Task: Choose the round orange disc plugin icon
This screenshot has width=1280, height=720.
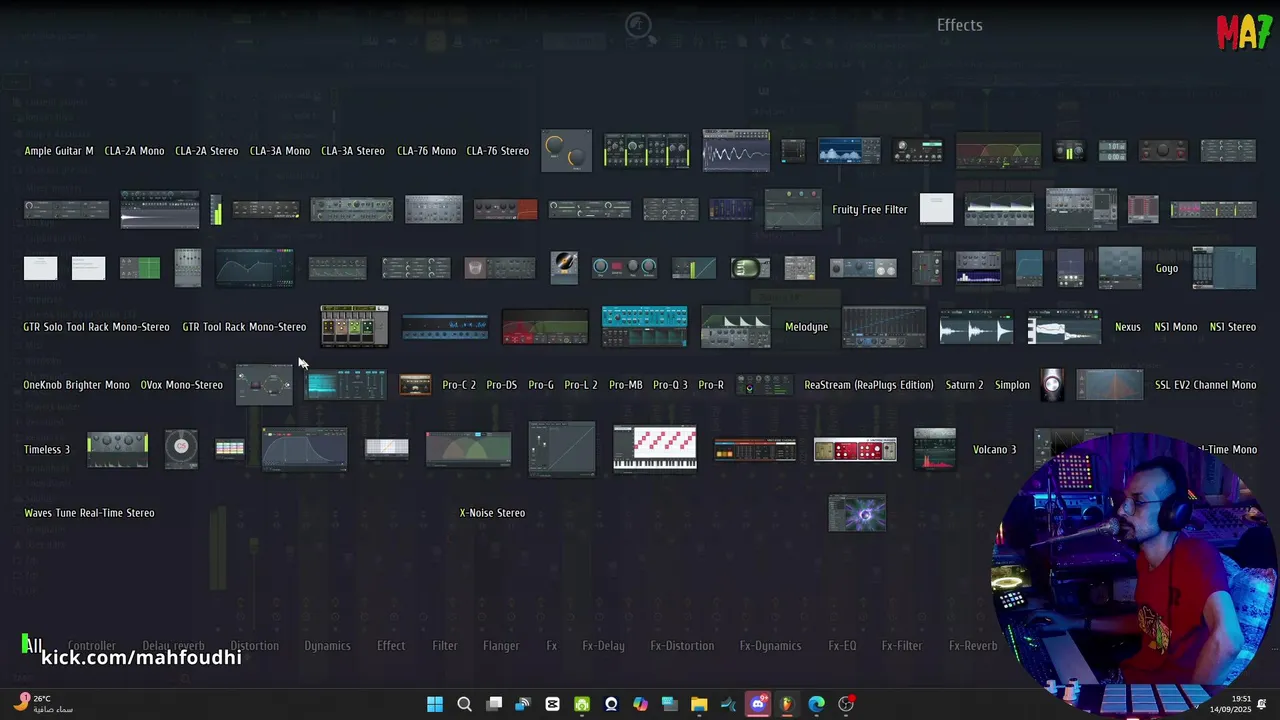Action: tap(564, 267)
